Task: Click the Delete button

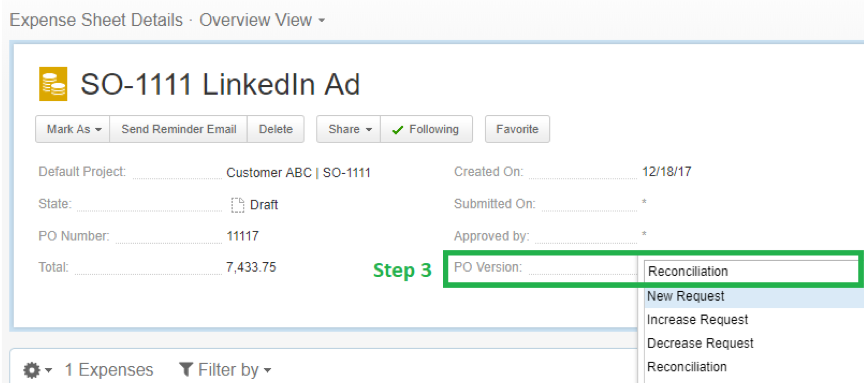Action: pos(276,129)
